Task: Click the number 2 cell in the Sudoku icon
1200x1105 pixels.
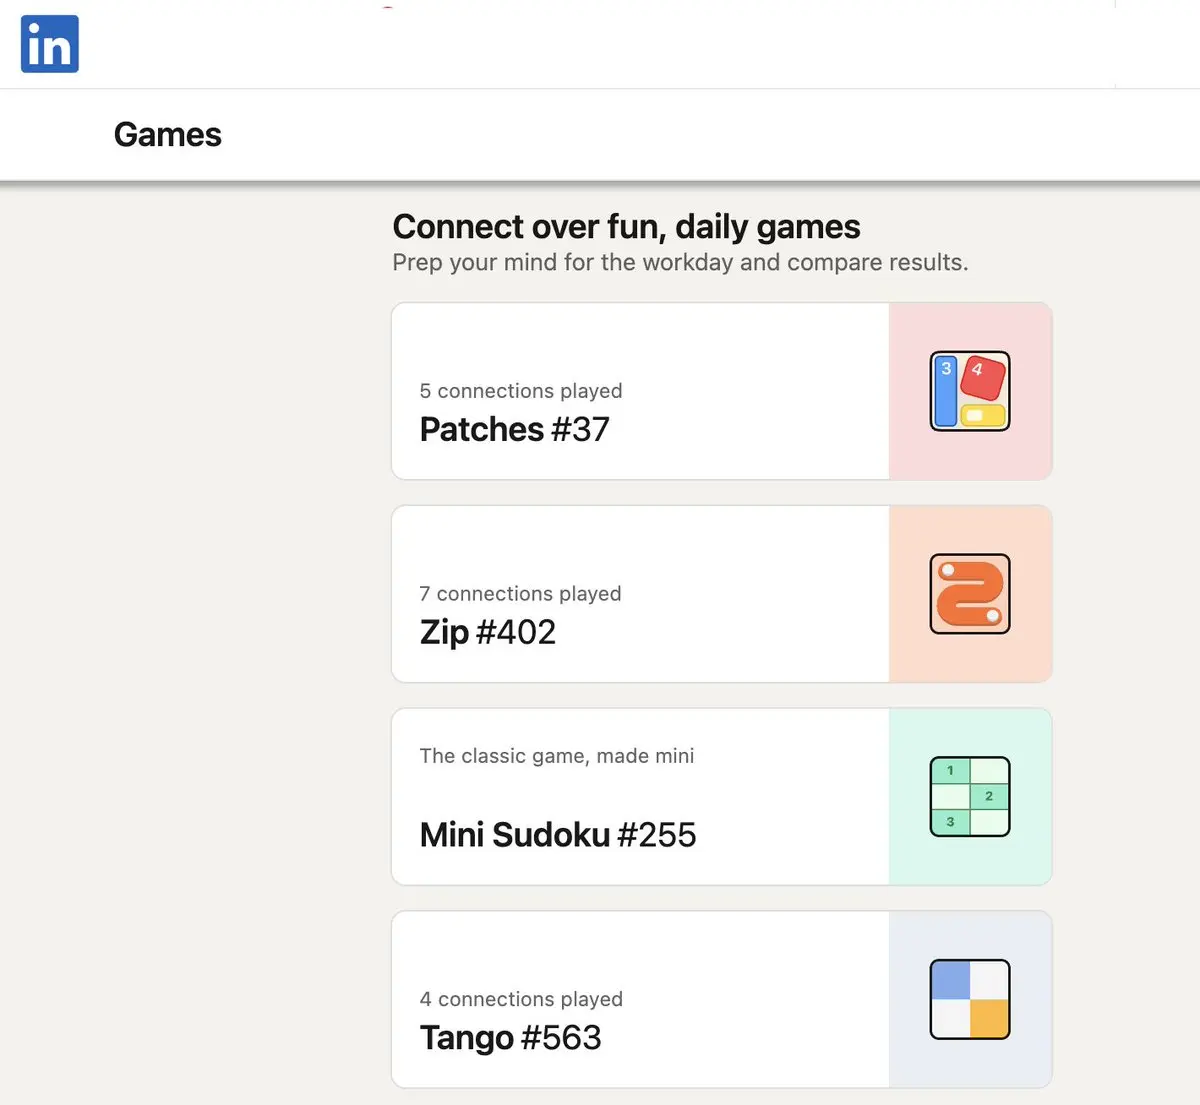Action: [x=989, y=796]
